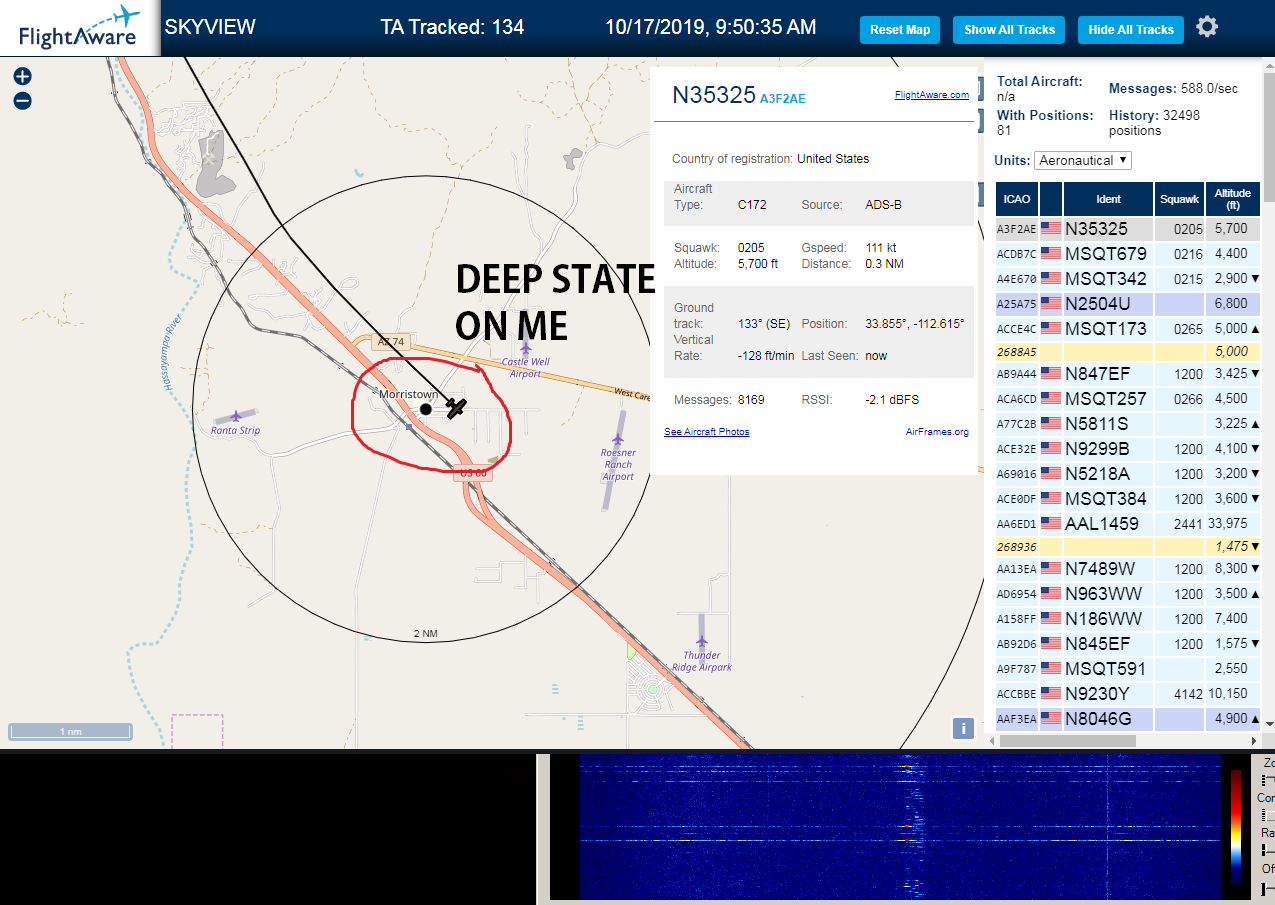Open the settings gear icon
This screenshot has height=905, width=1275.
point(1207,27)
